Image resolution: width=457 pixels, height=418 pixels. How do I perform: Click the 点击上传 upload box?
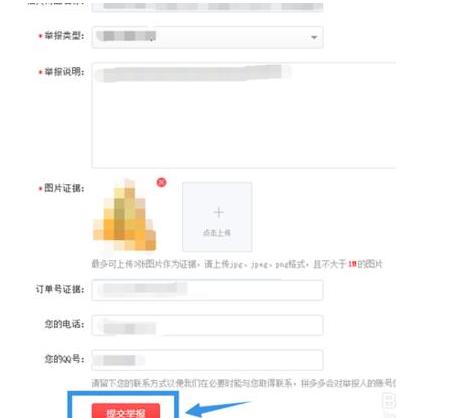[x=217, y=217]
